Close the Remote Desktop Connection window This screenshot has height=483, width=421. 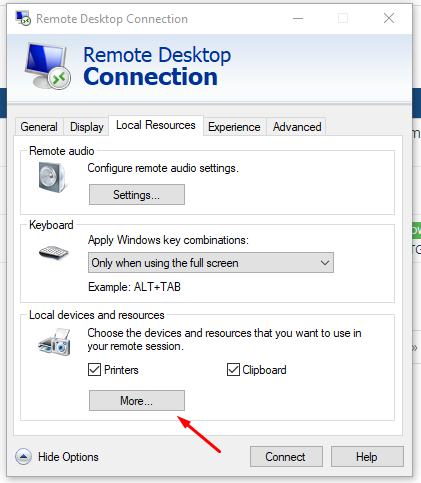click(x=389, y=18)
